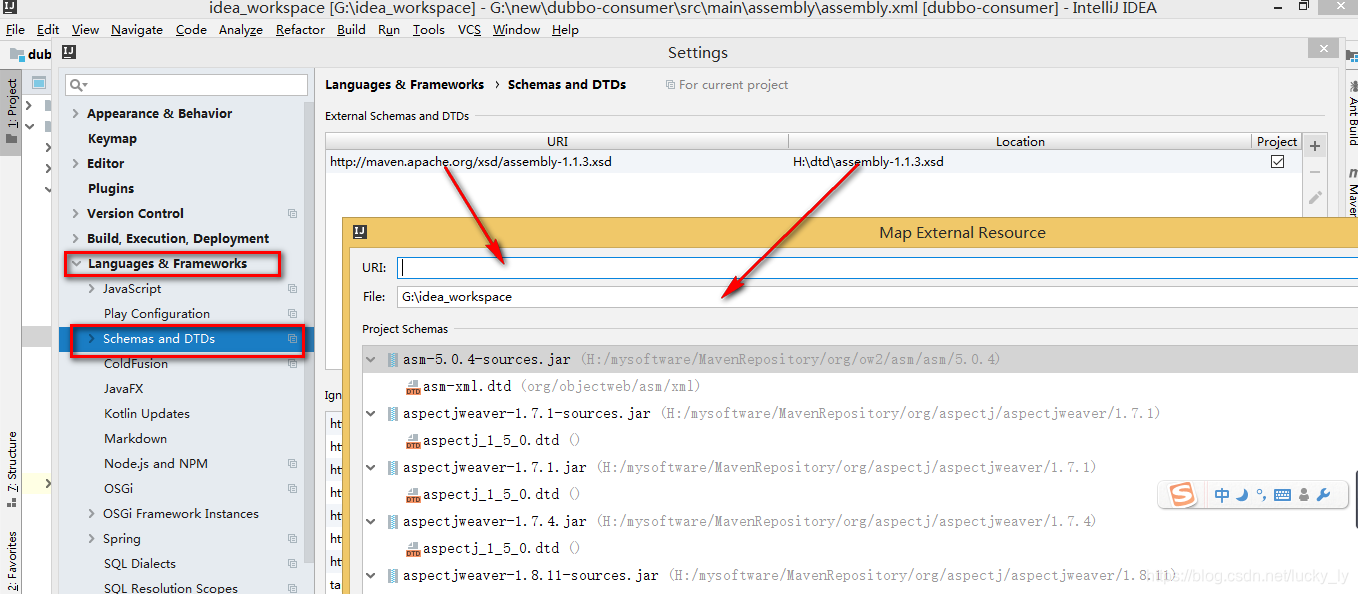
Task: Focus the settings search box
Action: tap(187, 85)
